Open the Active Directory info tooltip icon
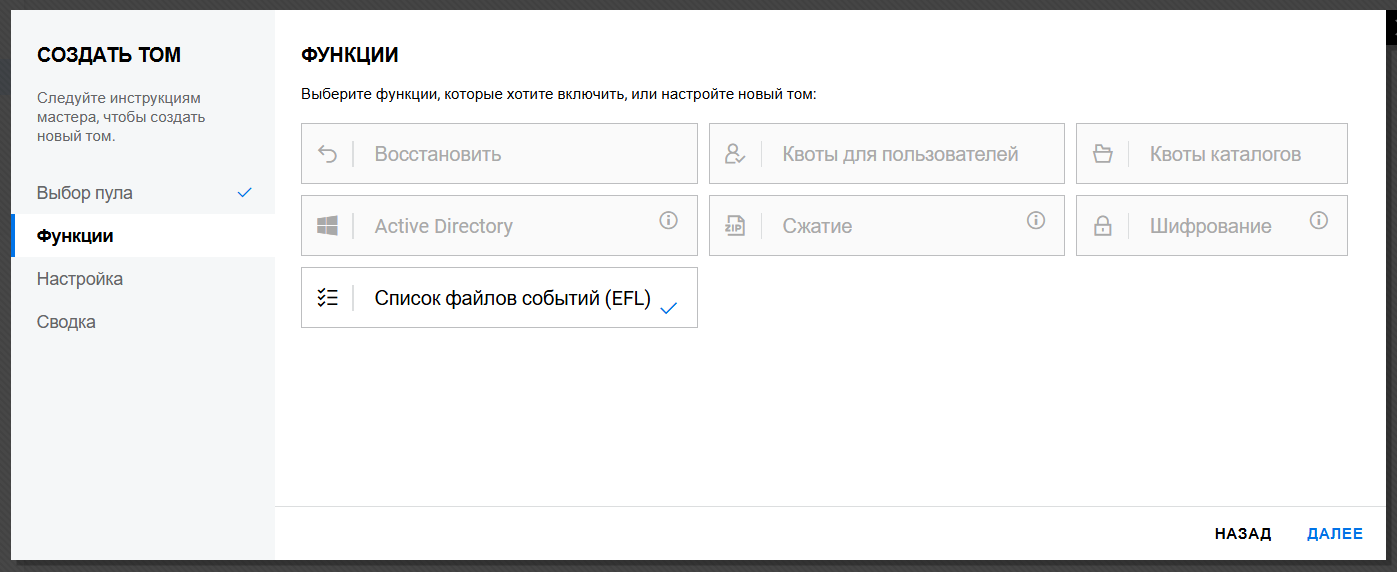The image size is (1397, 572). tap(668, 220)
